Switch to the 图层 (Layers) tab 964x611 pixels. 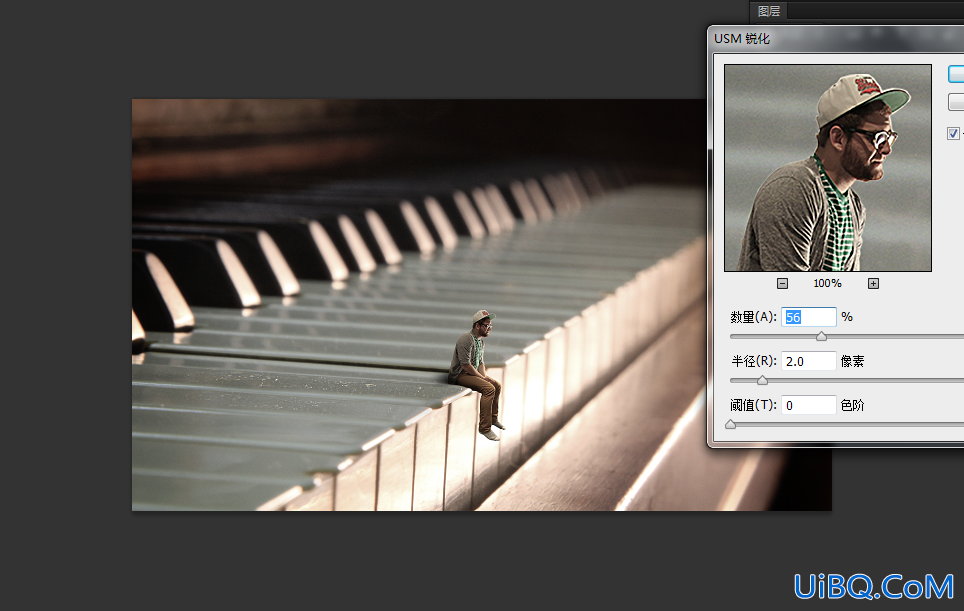tap(768, 11)
